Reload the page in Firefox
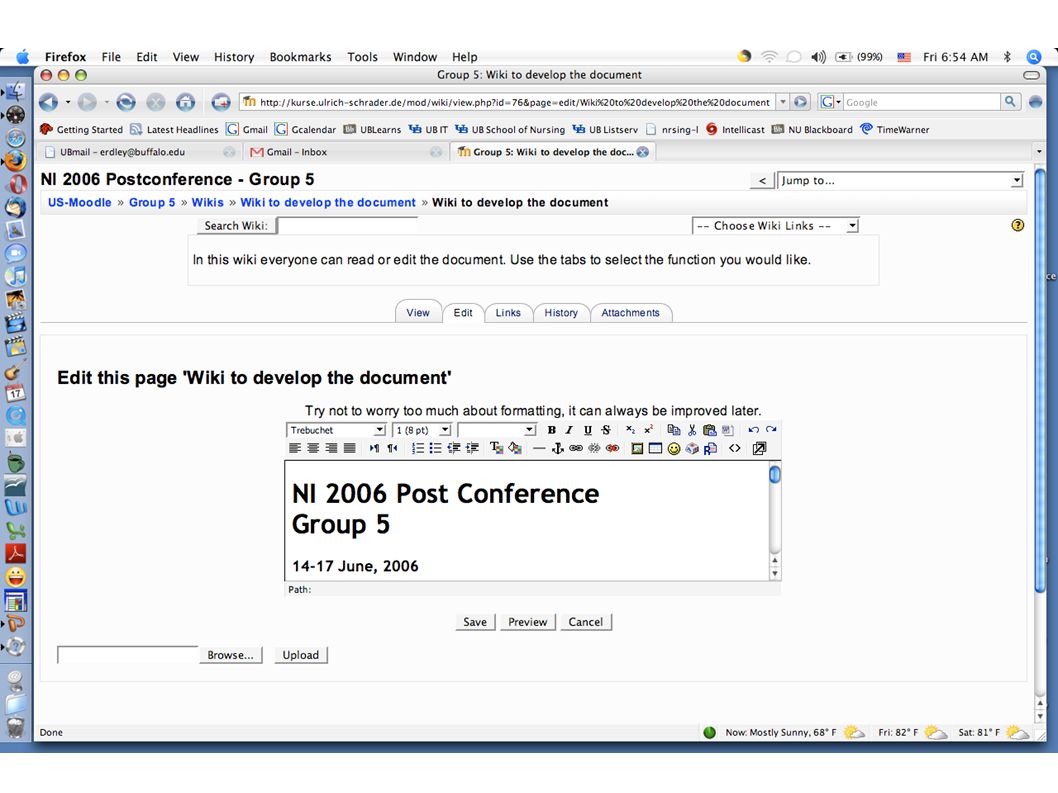This screenshot has height=793, width=1058. coord(126,102)
